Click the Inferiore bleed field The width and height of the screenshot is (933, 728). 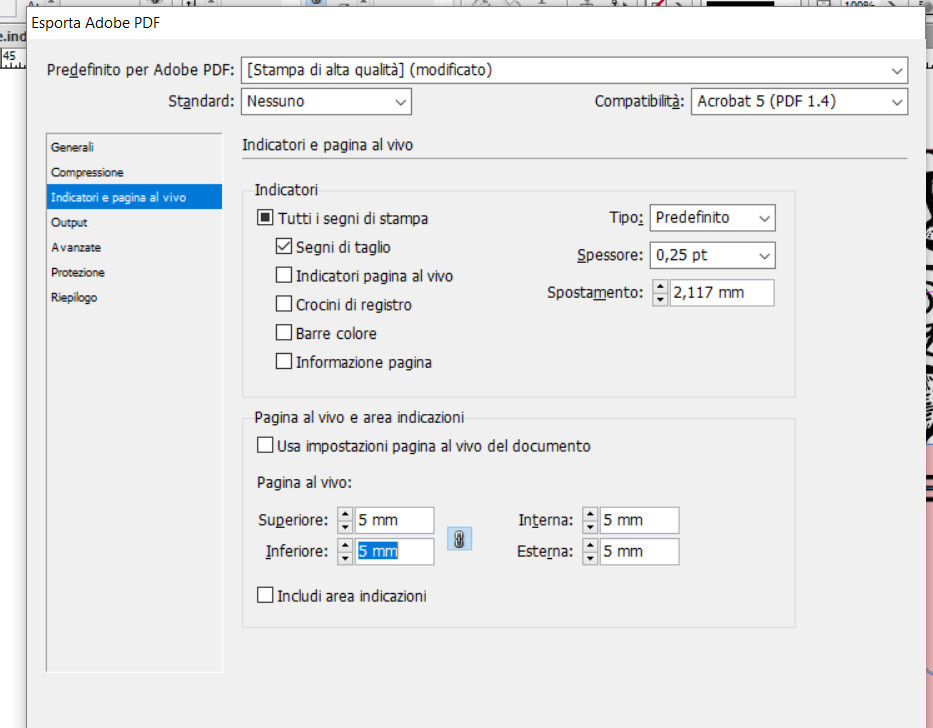click(395, 551)
